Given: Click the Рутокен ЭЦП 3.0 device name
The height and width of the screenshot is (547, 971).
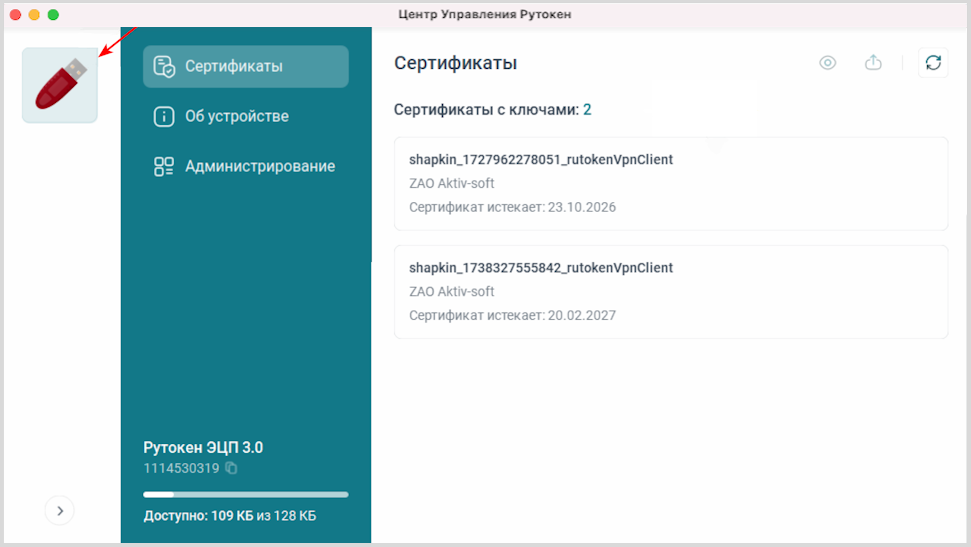Looking at the screenshot, I should coord(203,448).
